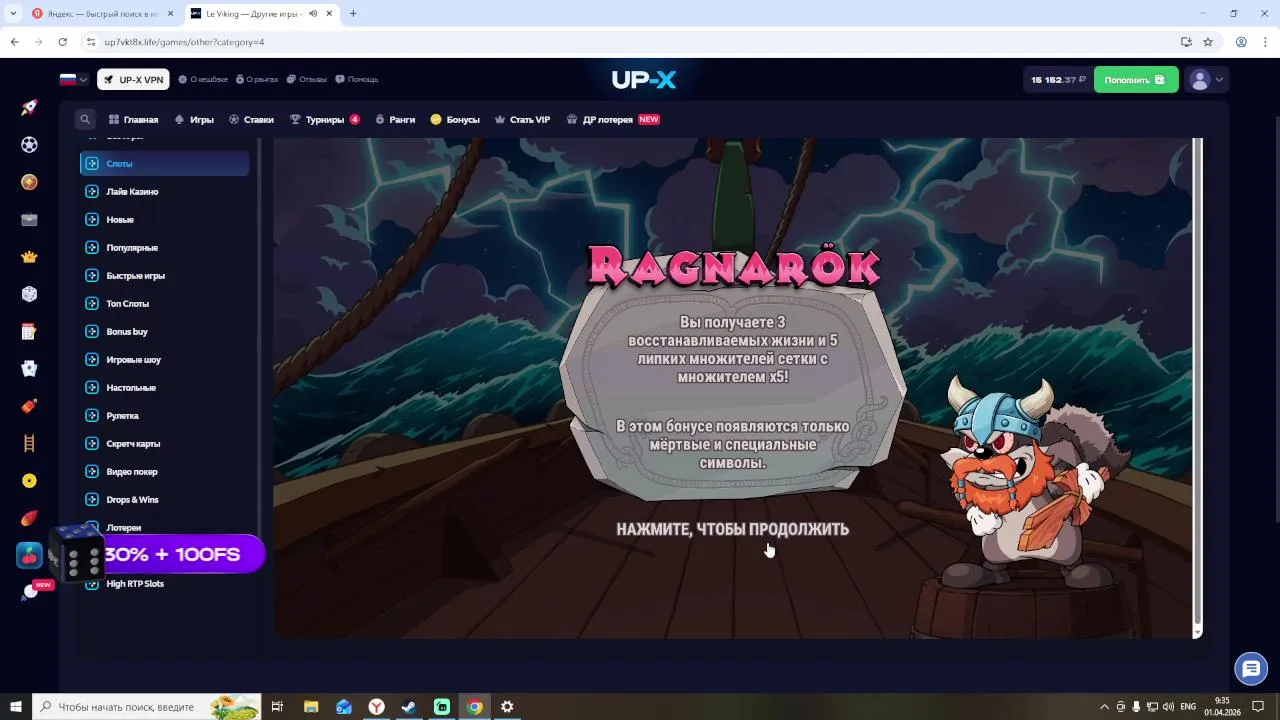
Task: Open the cherries slot icon in sidebar
Action: point(29,555)
